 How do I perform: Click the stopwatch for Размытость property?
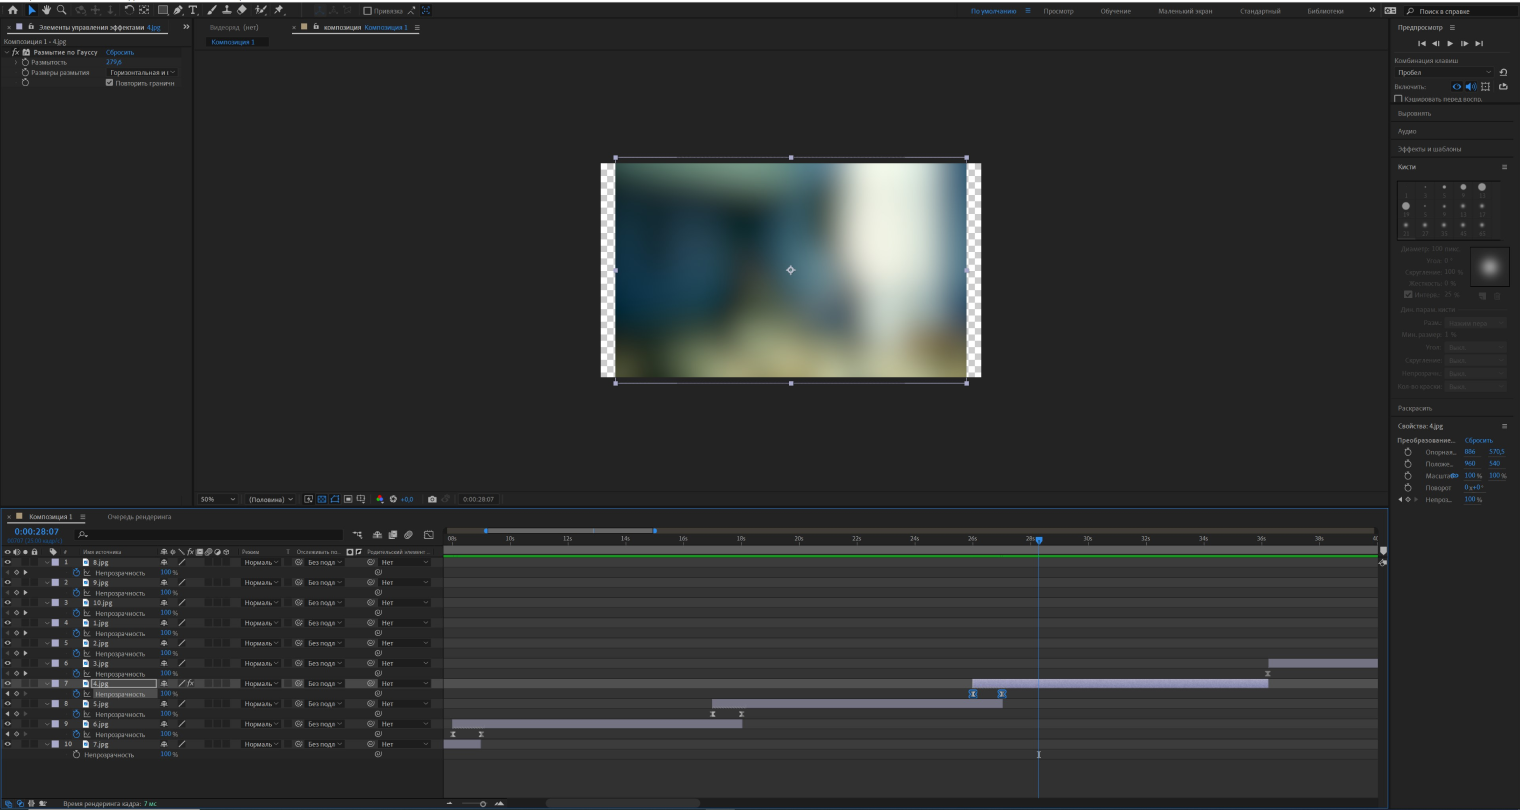pos(26,62)
